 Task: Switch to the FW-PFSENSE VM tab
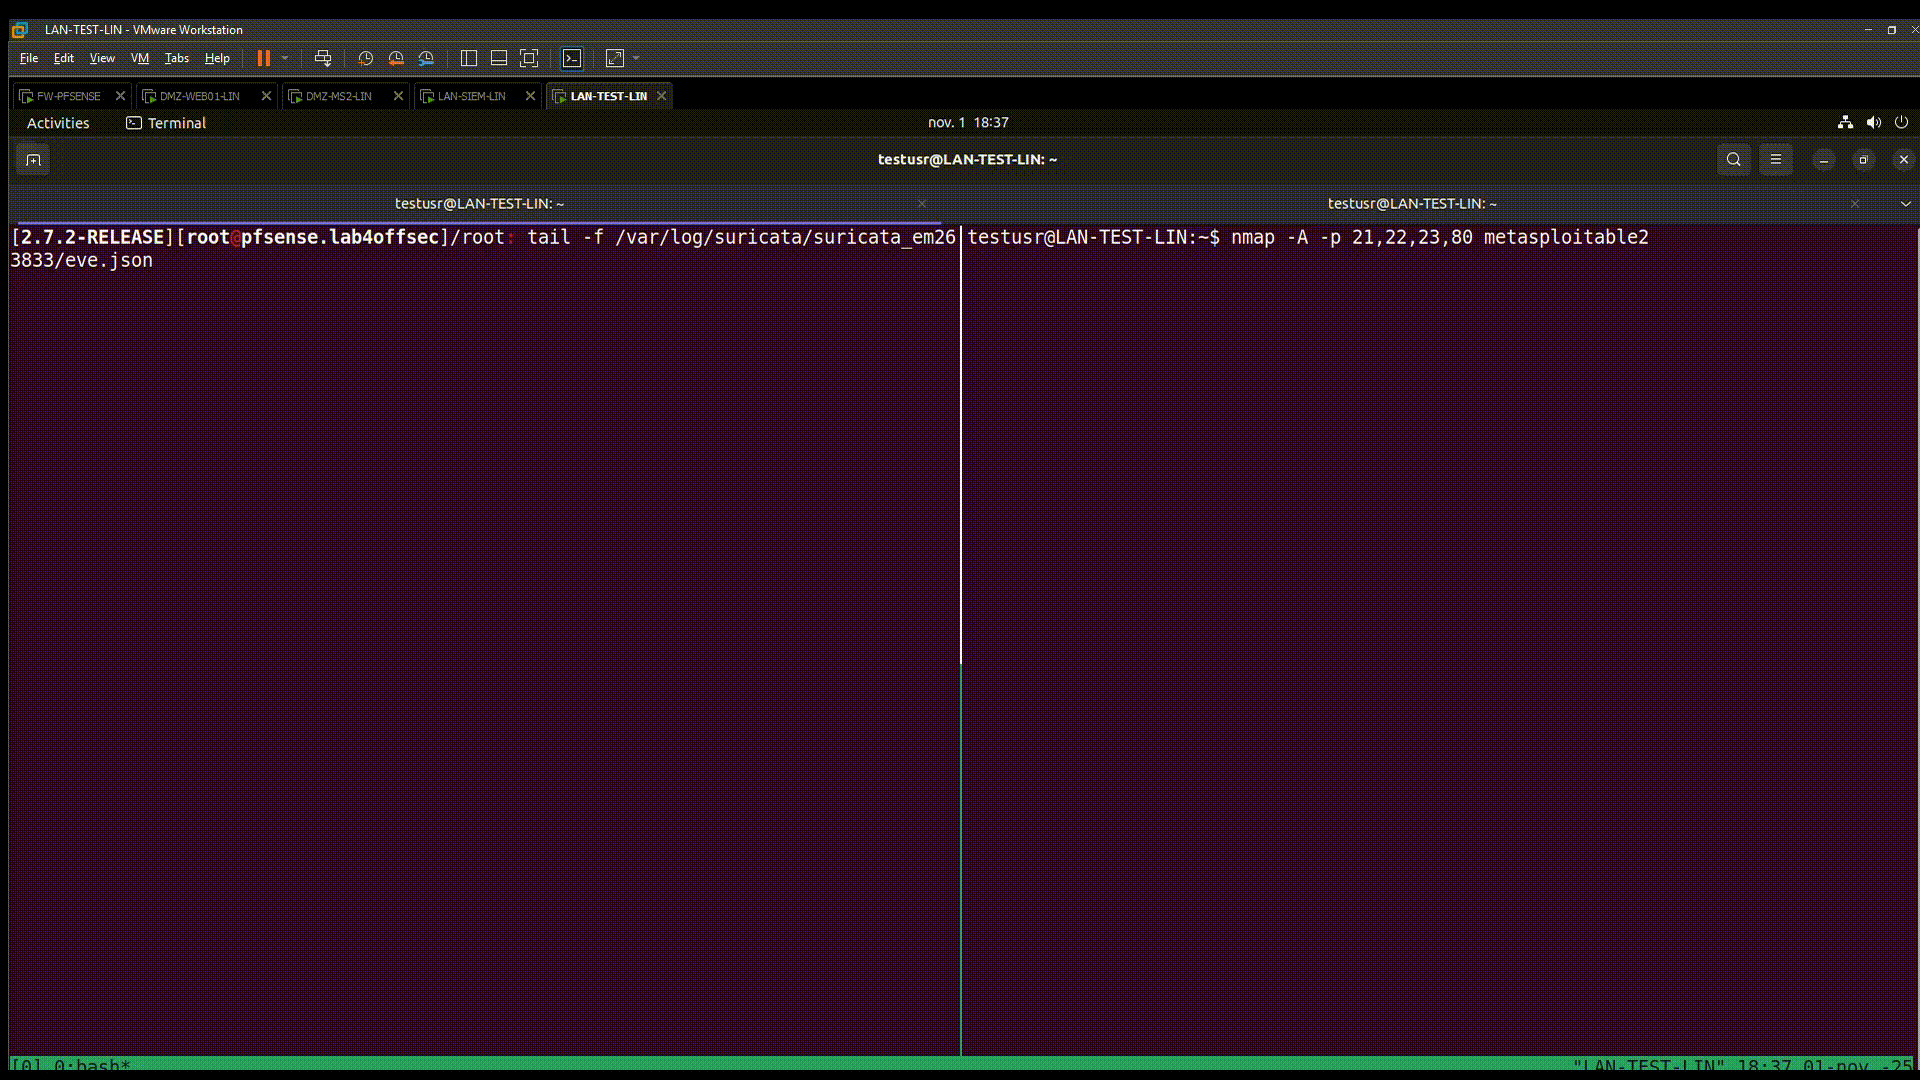click(x=69, y=96)
